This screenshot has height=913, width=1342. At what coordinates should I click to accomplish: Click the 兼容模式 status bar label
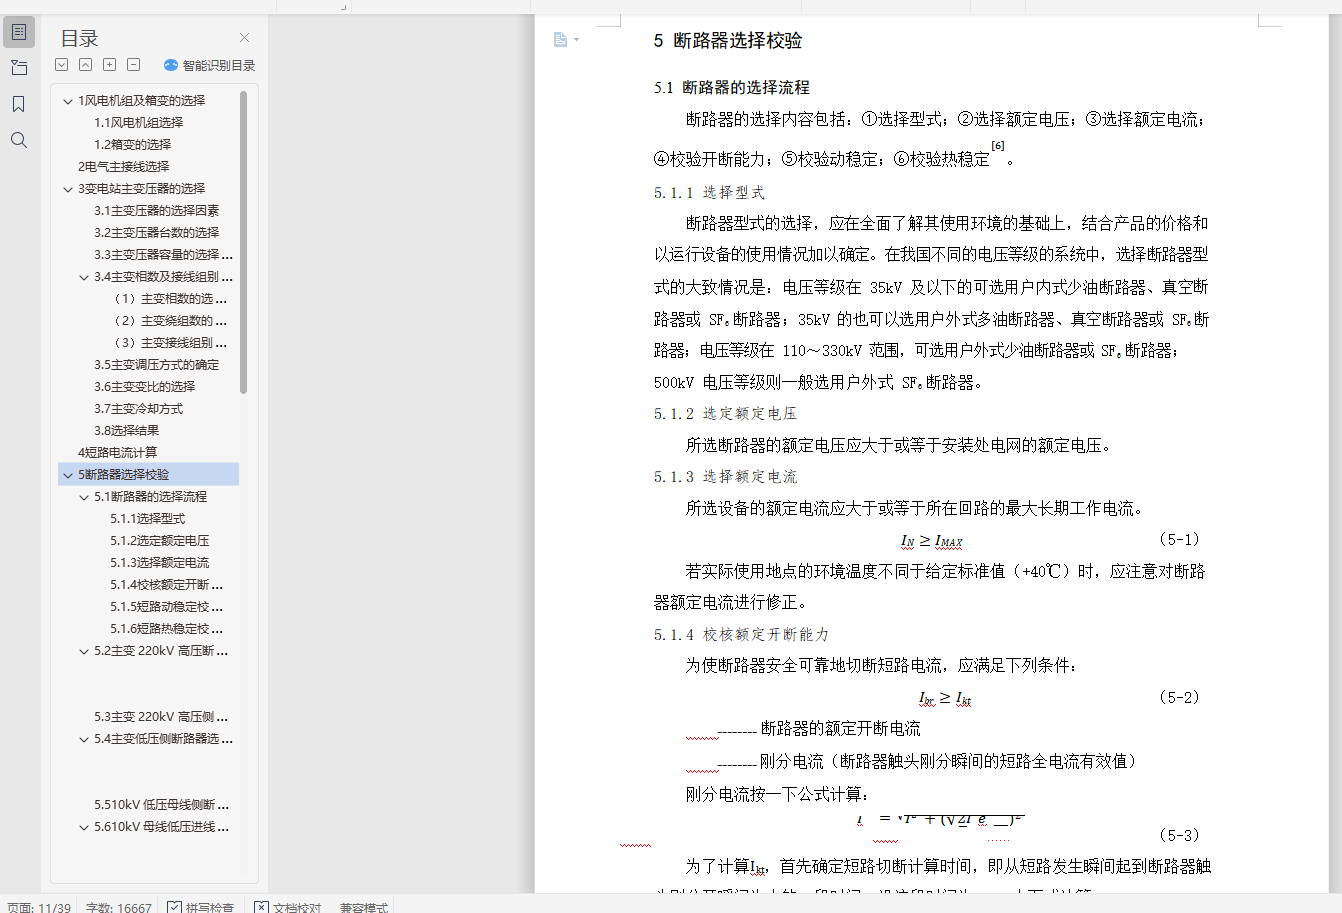point(364,907)
